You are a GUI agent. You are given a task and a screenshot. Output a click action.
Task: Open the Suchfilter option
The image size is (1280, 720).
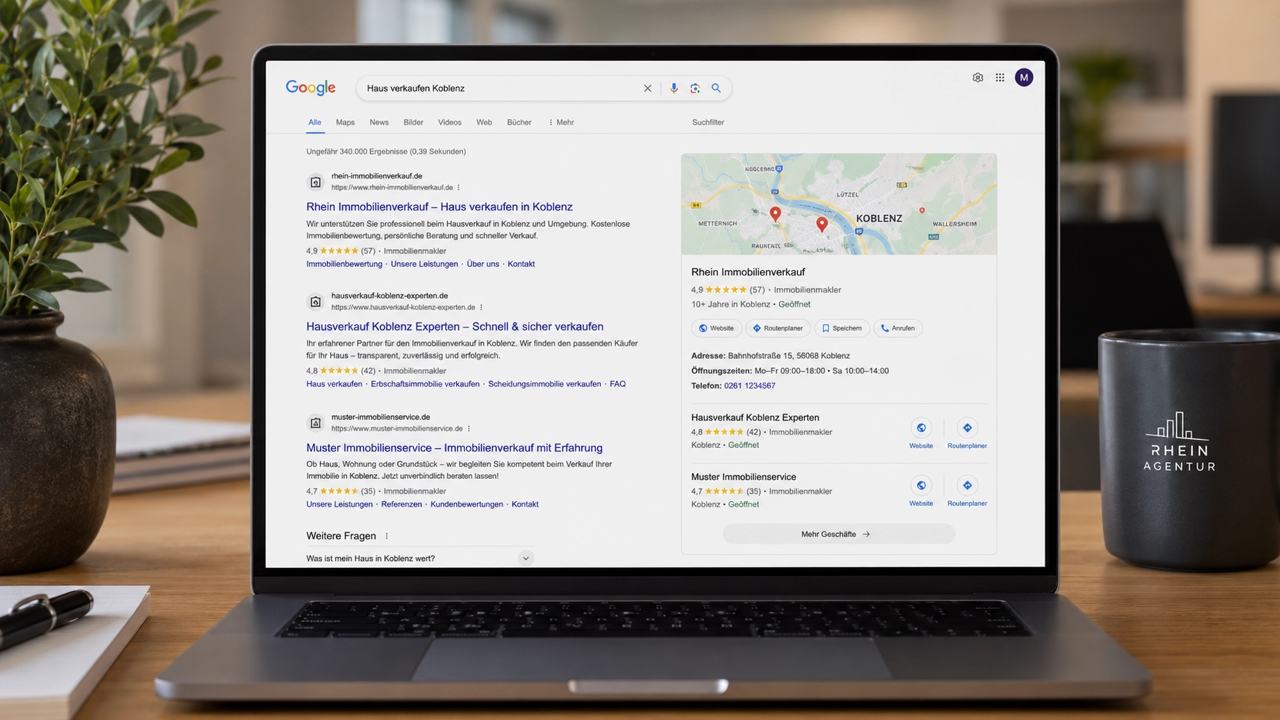708,122
